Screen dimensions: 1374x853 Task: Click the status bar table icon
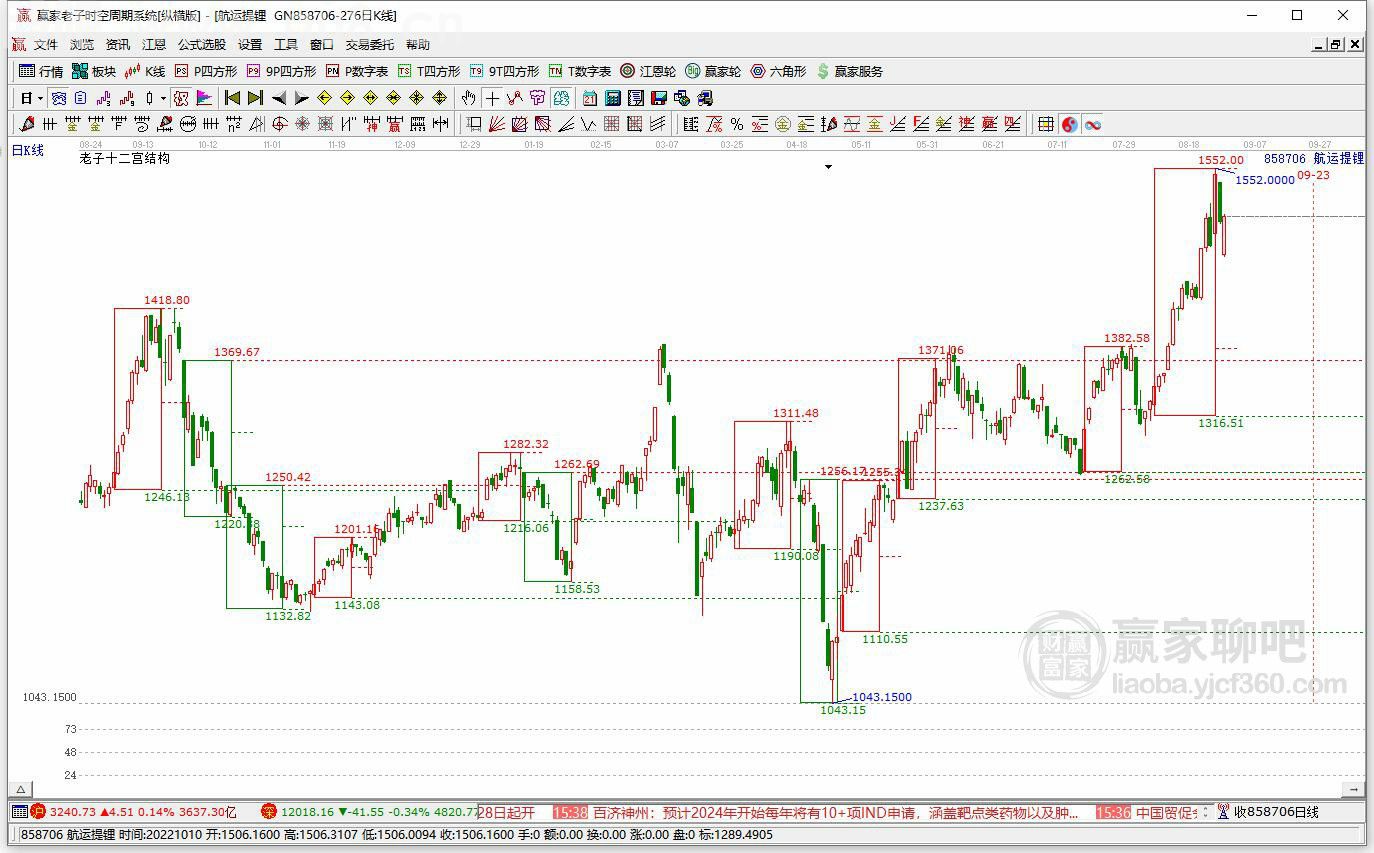(20, 812)
